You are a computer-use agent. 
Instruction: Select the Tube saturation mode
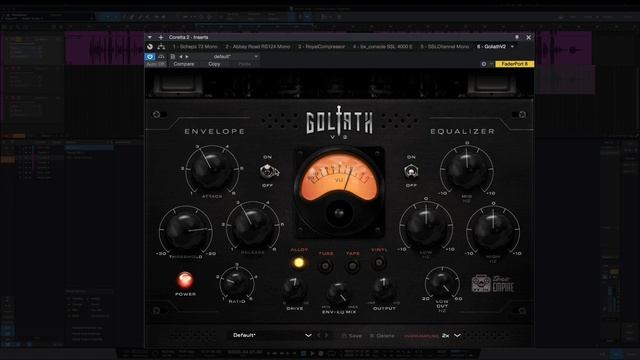tap(325, 266)
